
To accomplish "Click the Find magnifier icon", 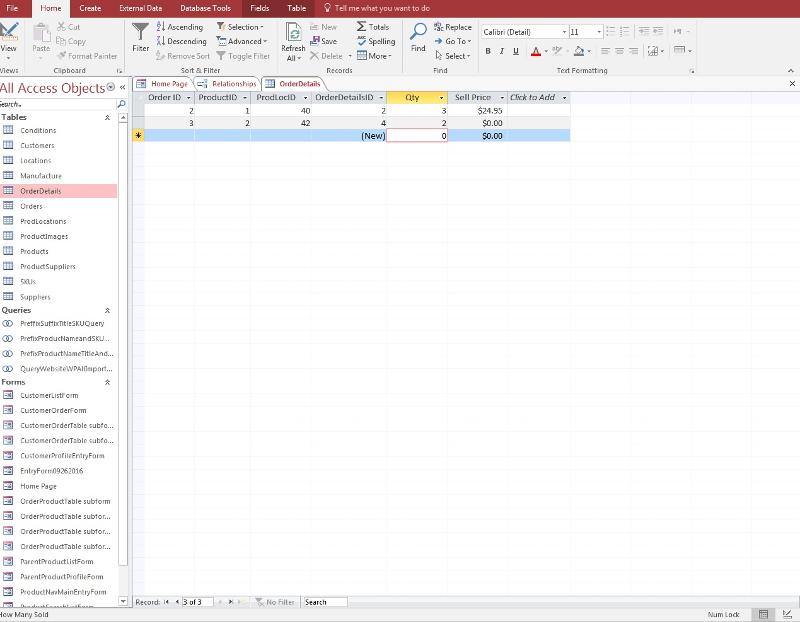I will [x=418, y=33].
